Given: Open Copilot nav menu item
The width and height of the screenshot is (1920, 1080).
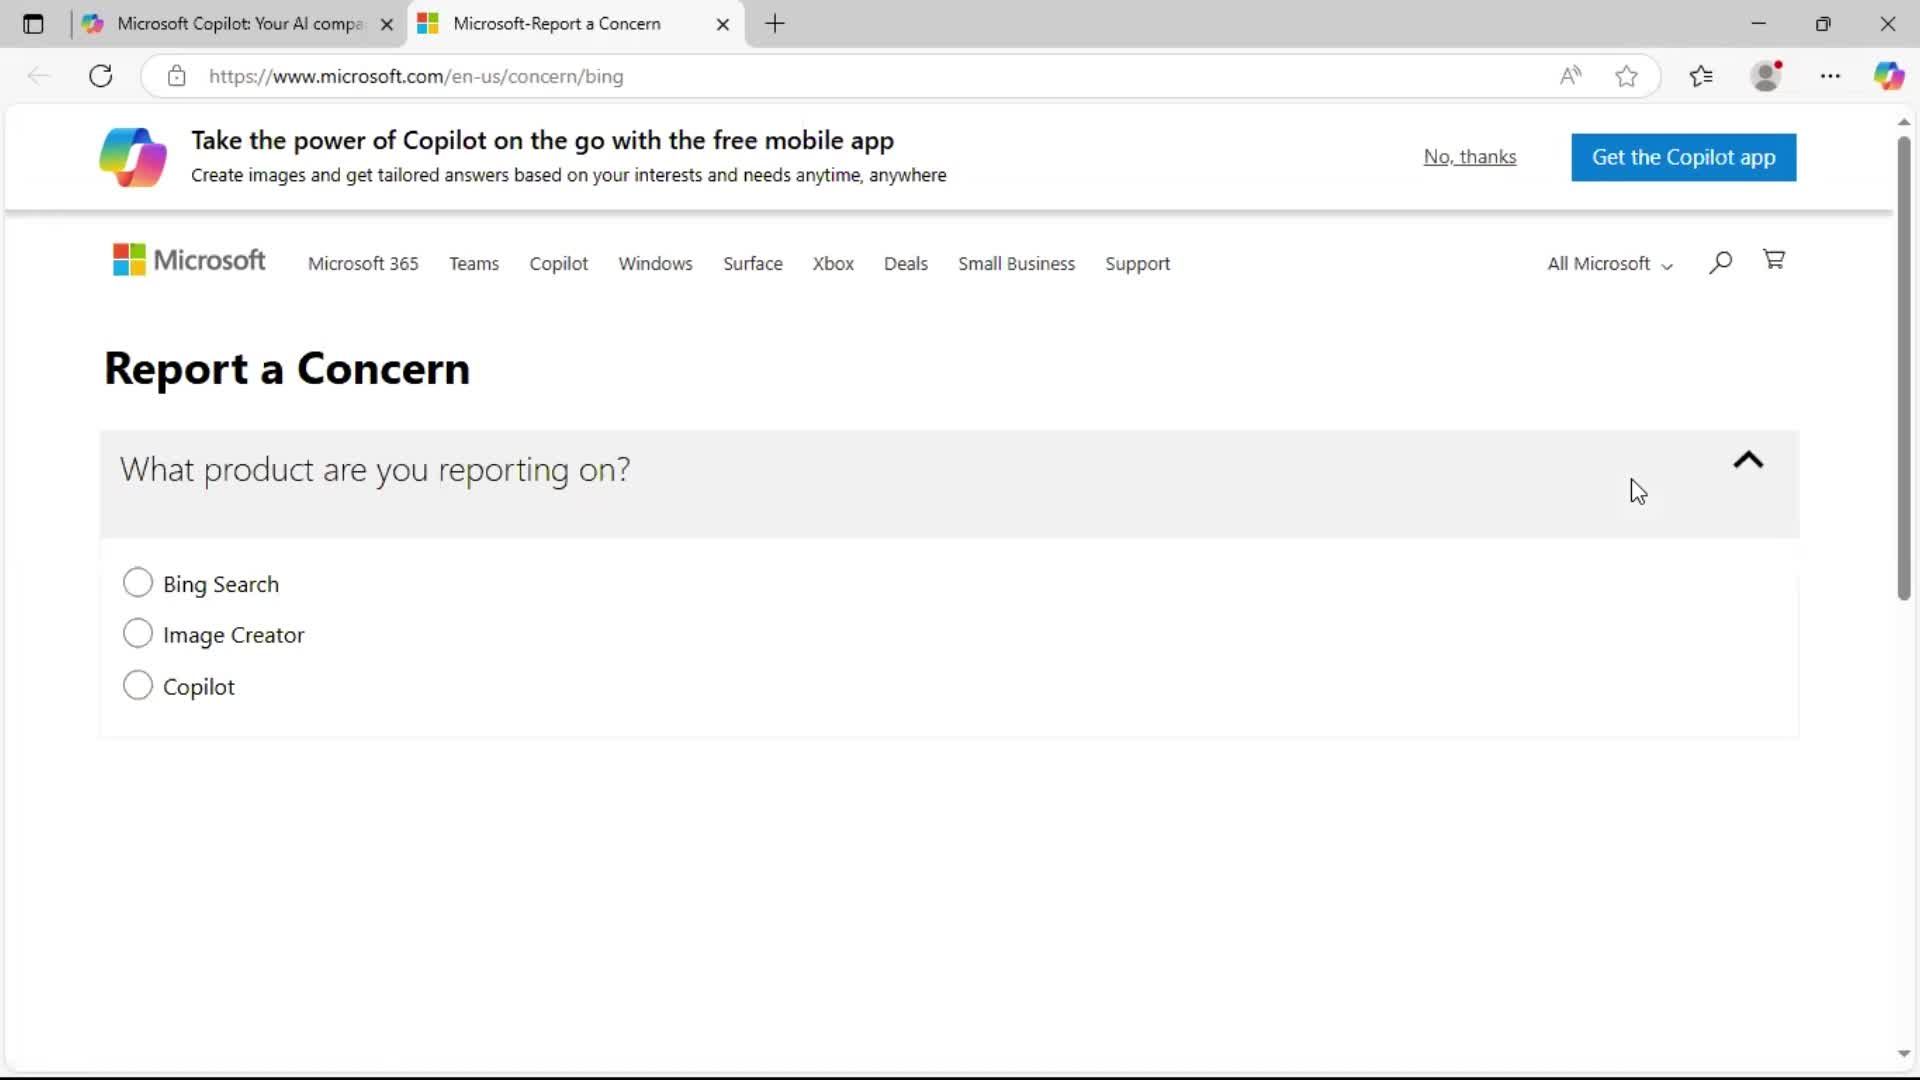Looking at the screenshot, I should [x=559, y=264].
